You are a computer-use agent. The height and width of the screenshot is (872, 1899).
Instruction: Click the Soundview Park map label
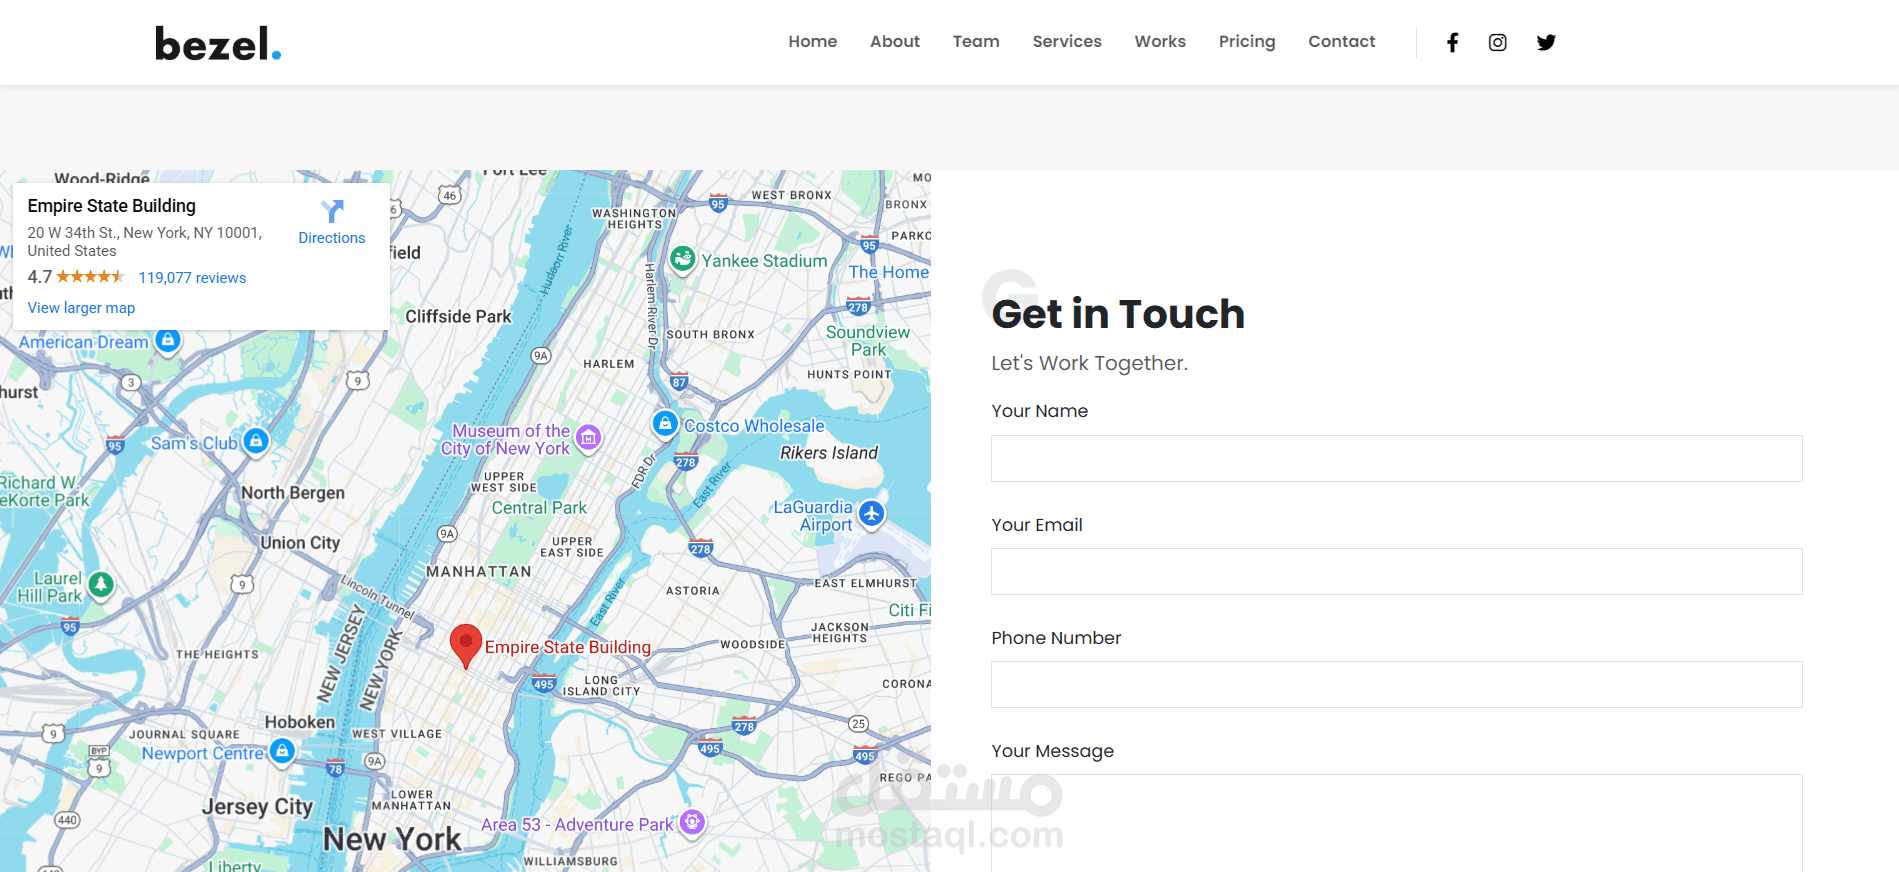click(x=868, y=341)
